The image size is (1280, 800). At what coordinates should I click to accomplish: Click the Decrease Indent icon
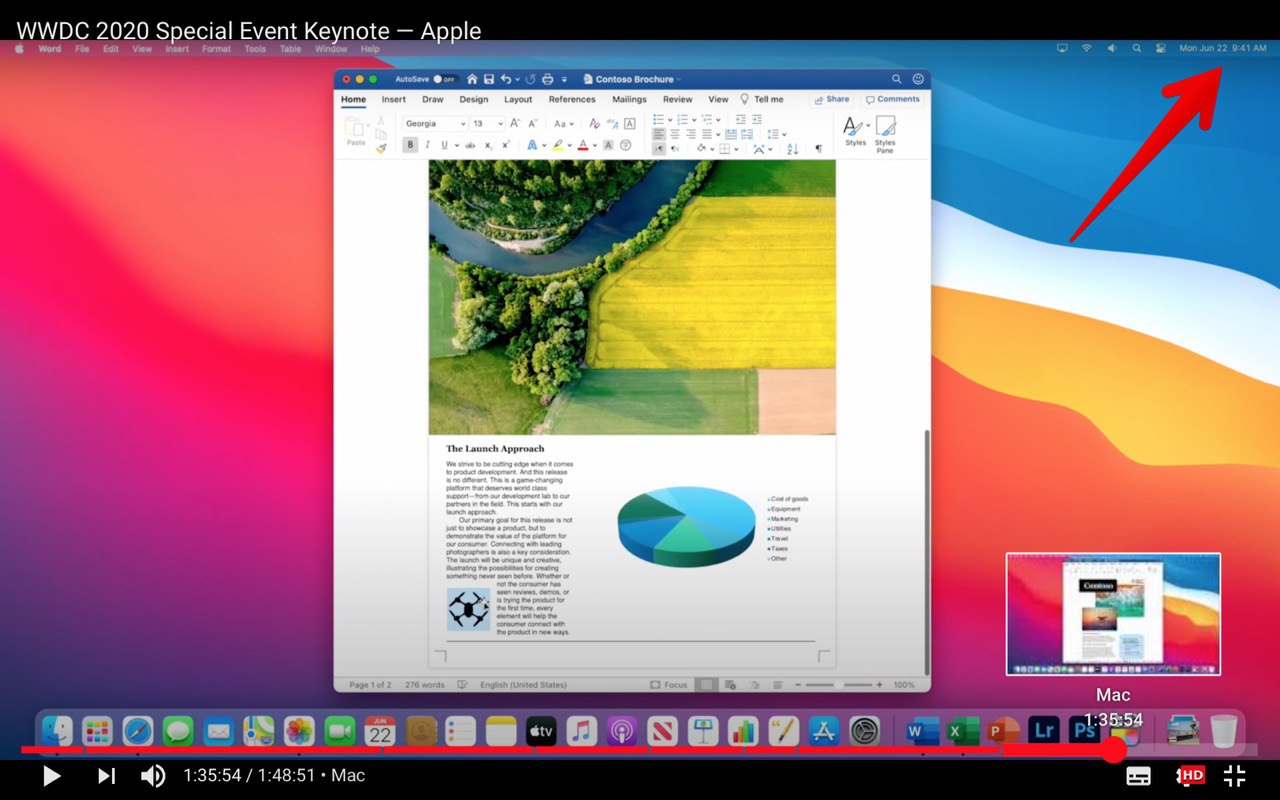click(x=741, y=119)
